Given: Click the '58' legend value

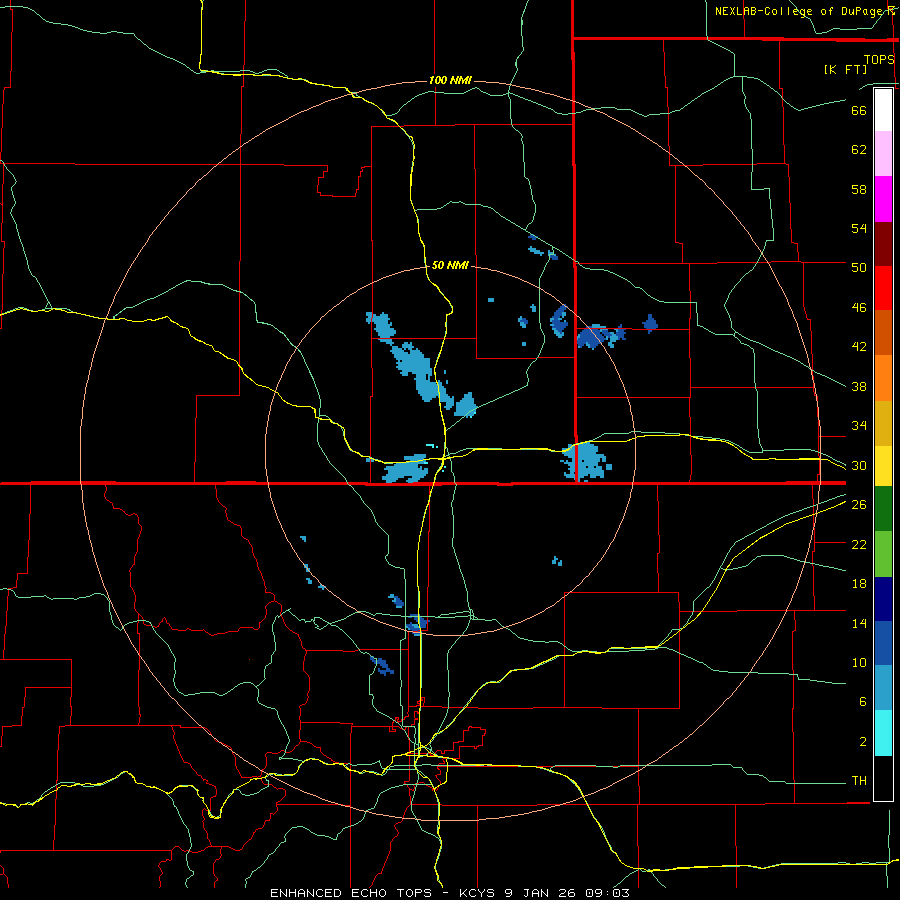Looking at the screenshot, I should (x=859, y=189).
